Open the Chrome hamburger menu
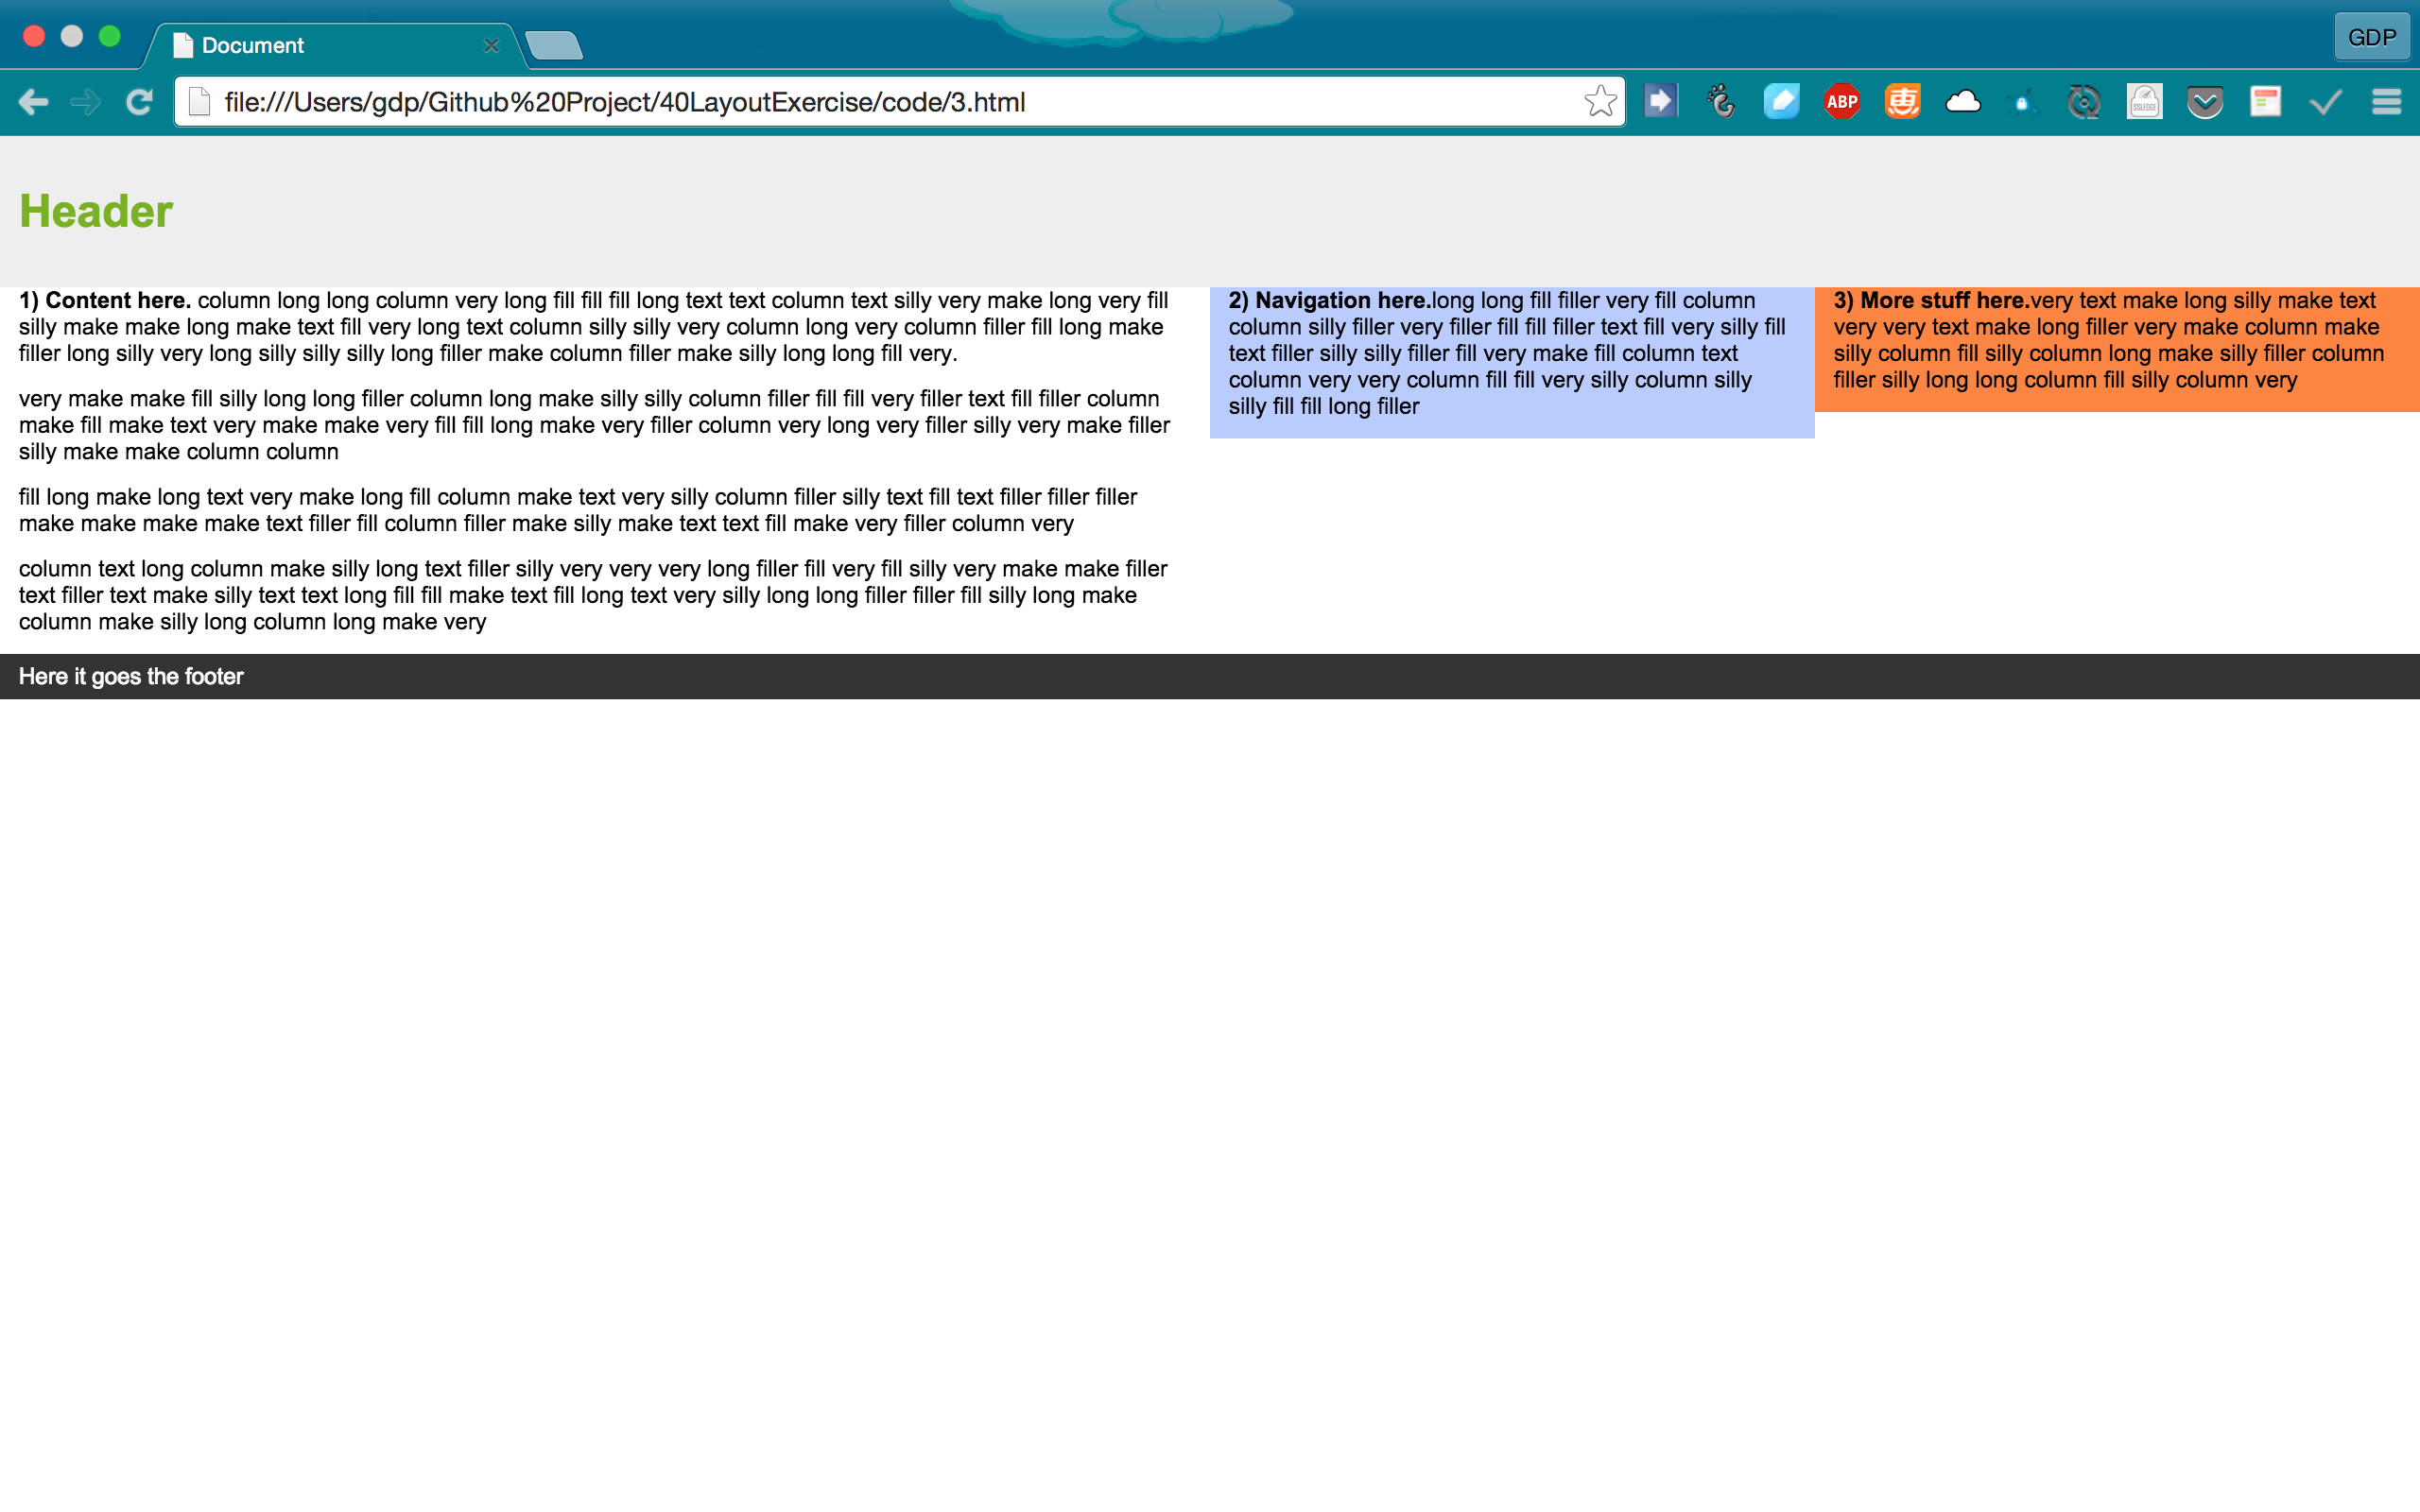 click(2386, 102)
